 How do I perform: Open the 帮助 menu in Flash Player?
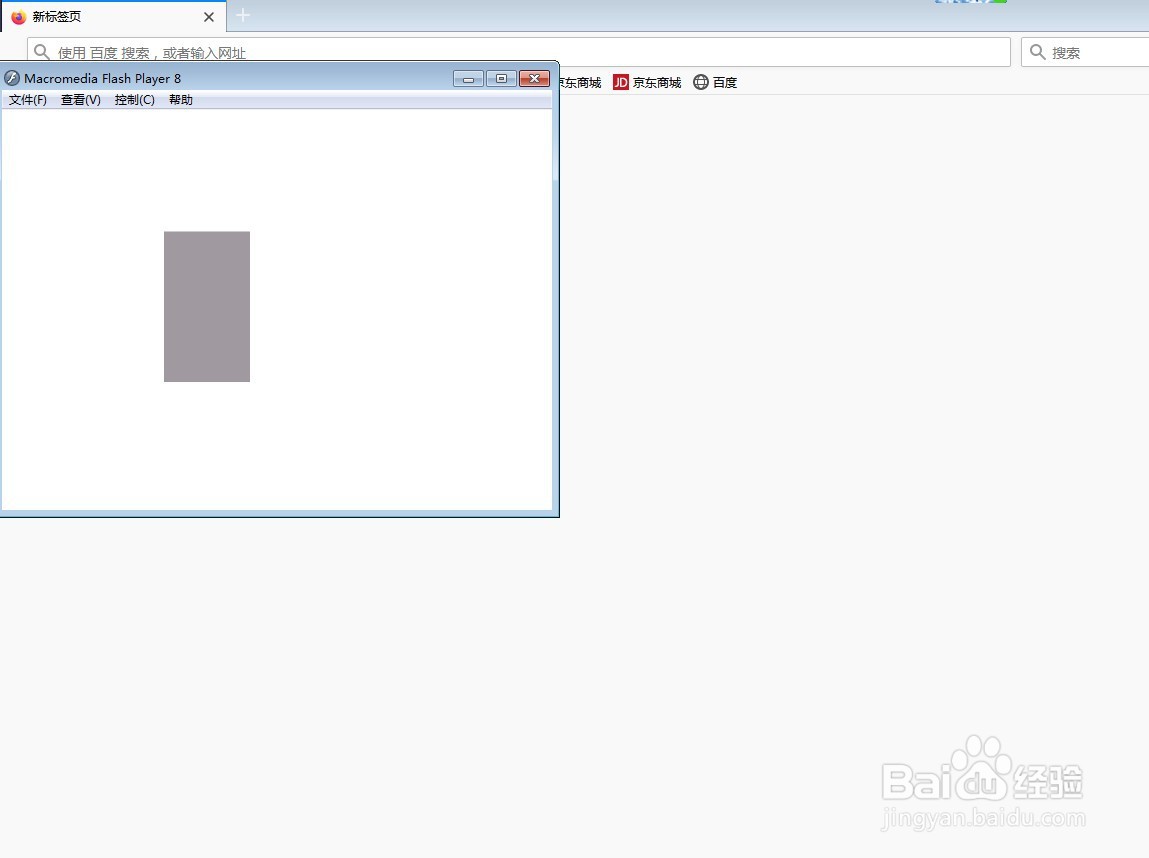[x=181, y=100]
